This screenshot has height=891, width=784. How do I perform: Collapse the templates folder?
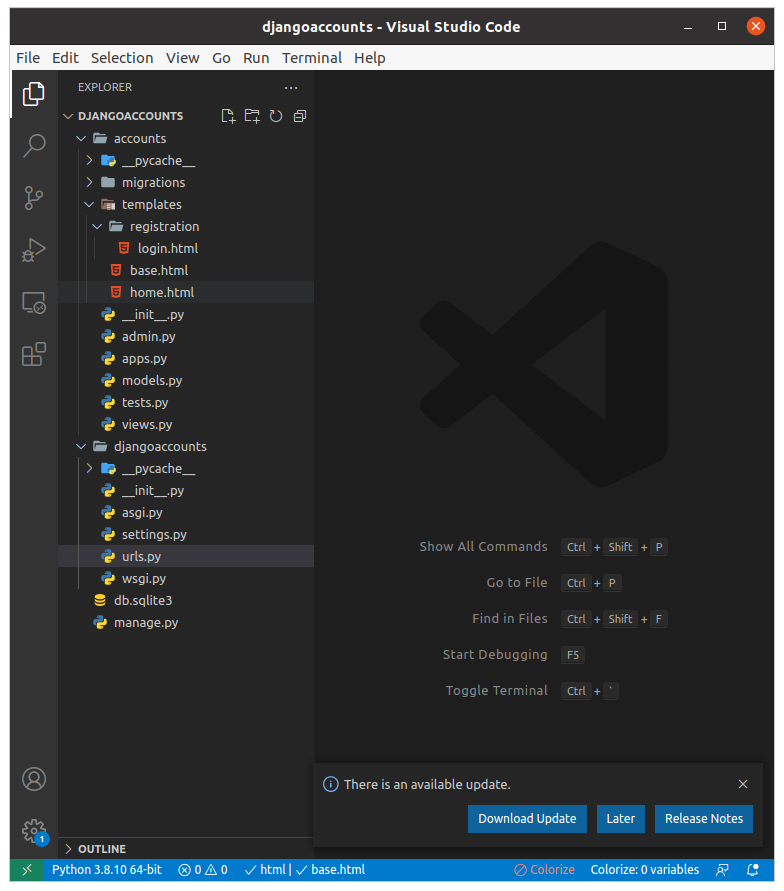point(89,205)
